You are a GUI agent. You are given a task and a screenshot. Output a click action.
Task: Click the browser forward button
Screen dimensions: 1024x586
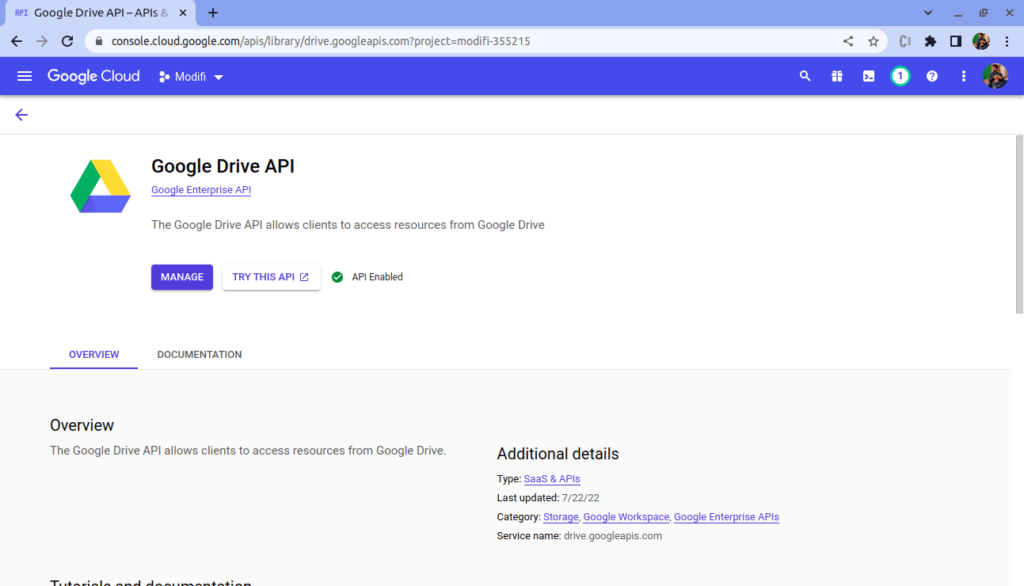[x=42, y=41]
